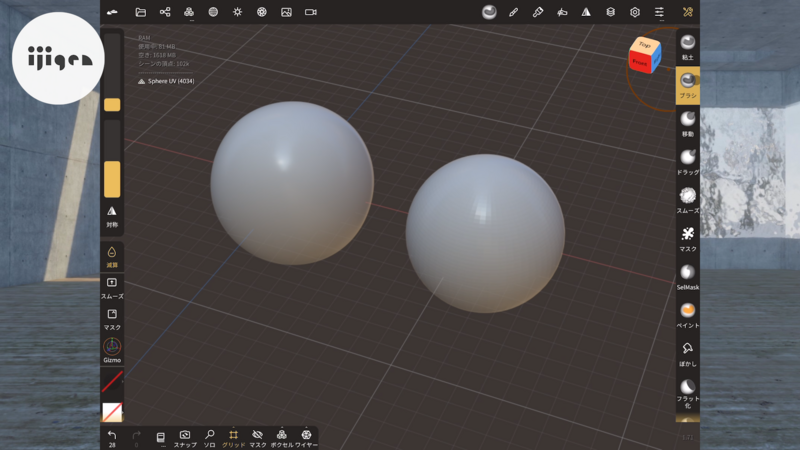The image size is (800, 450).
Task: Open the Scene hierarchy menu
Action: coord(165,12)
